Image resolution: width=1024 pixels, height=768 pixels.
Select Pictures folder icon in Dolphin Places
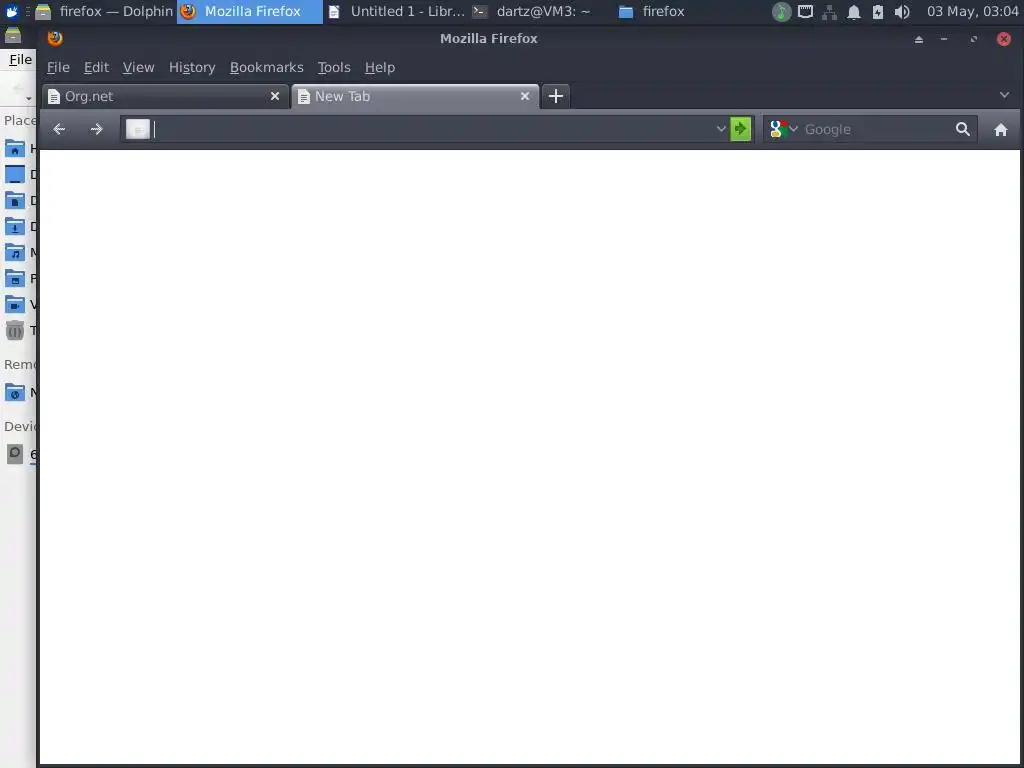point(14,279)
